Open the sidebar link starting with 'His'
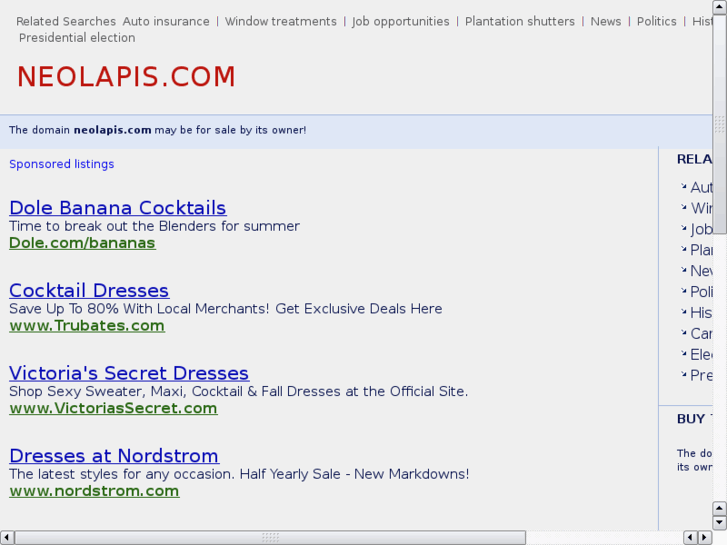Screen dimensions: 727x545 [701, 312]
